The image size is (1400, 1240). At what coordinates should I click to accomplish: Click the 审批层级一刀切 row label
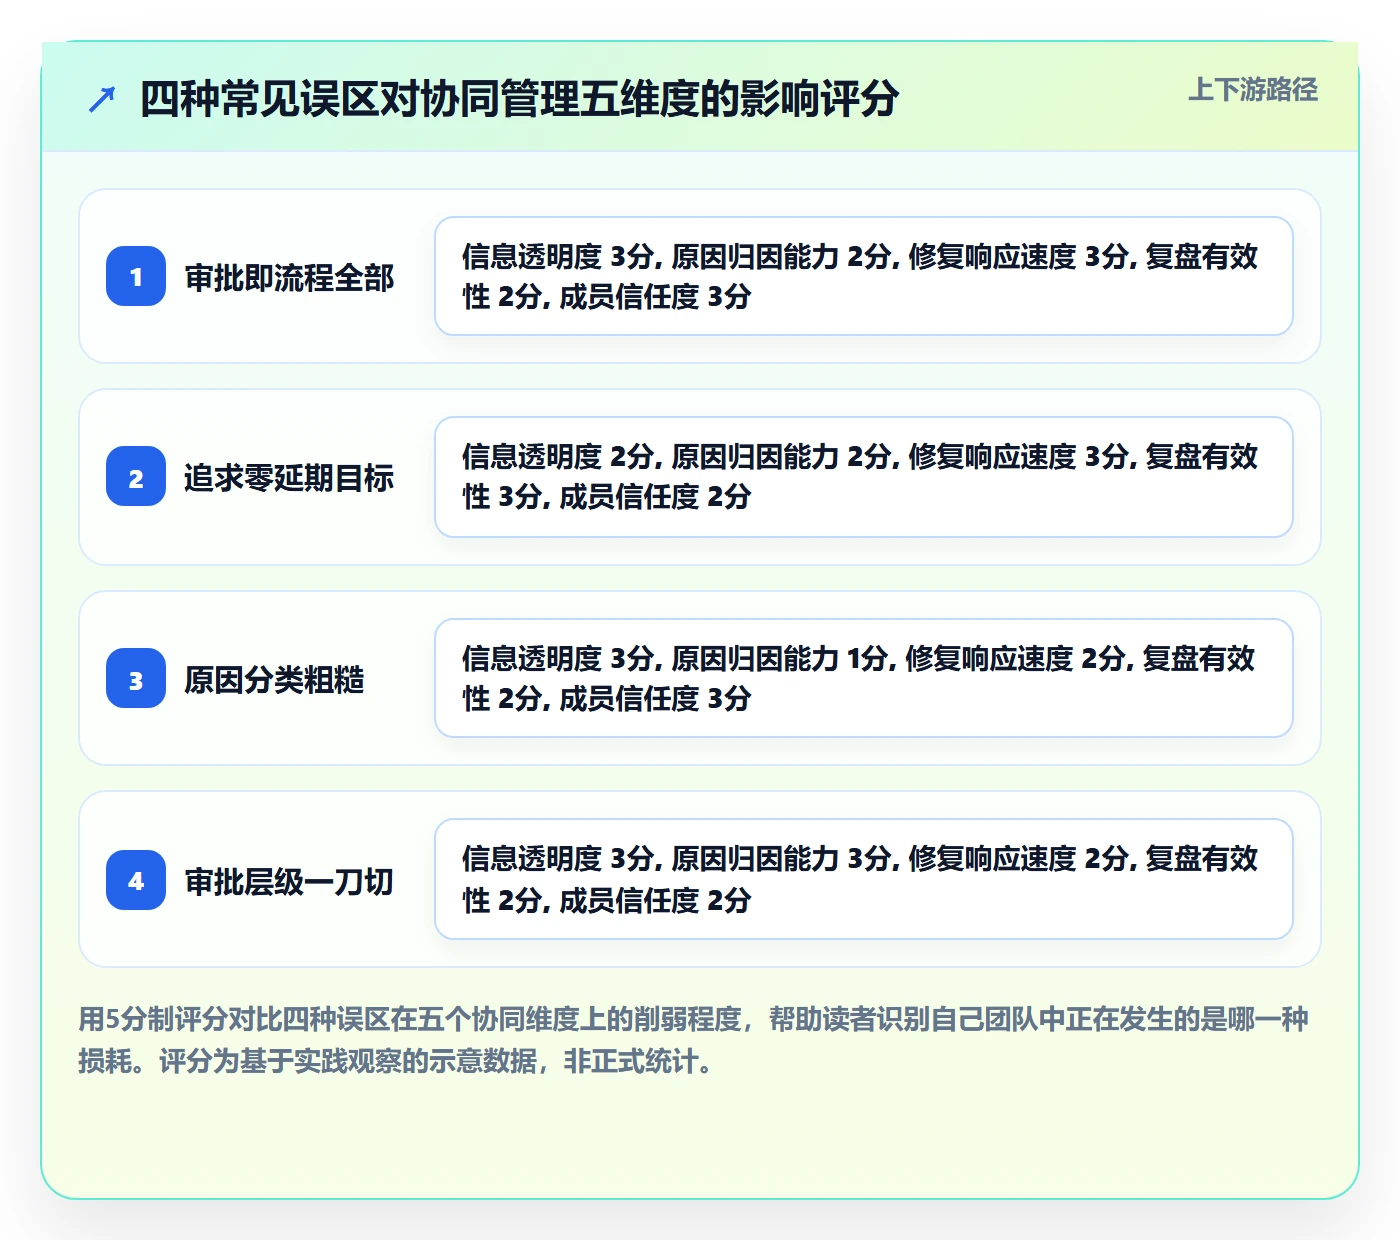tap(289, 881)
